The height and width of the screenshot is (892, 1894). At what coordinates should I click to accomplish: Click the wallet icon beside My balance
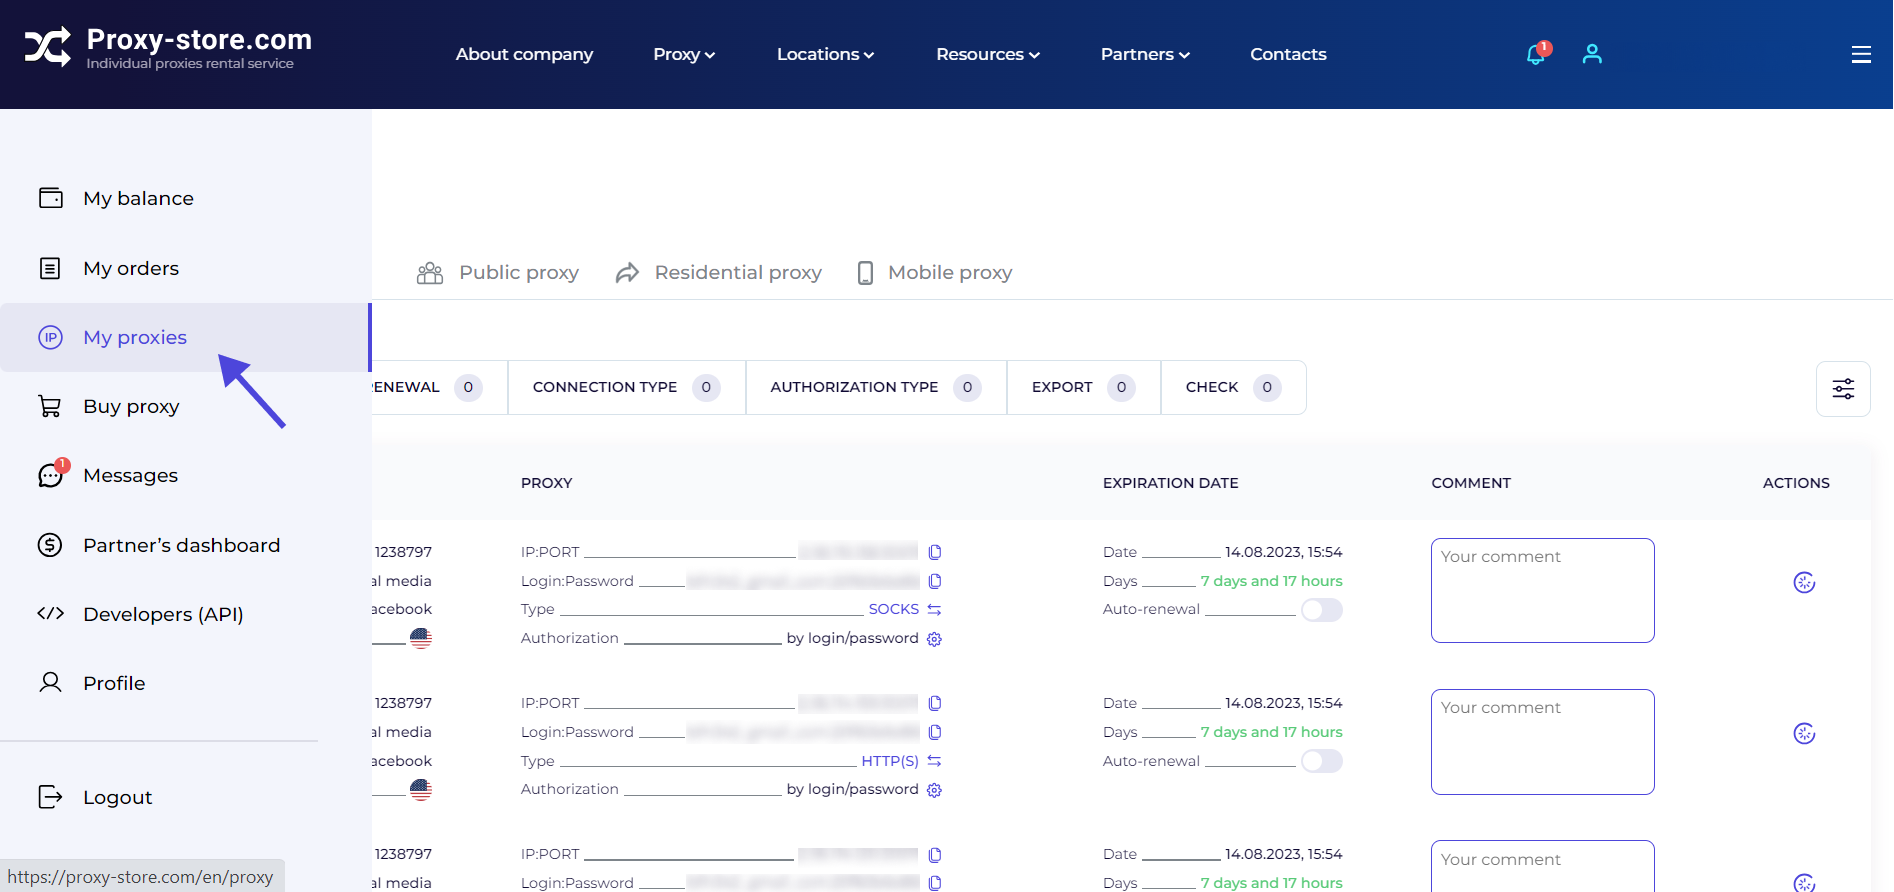click(x=50, y=198)
